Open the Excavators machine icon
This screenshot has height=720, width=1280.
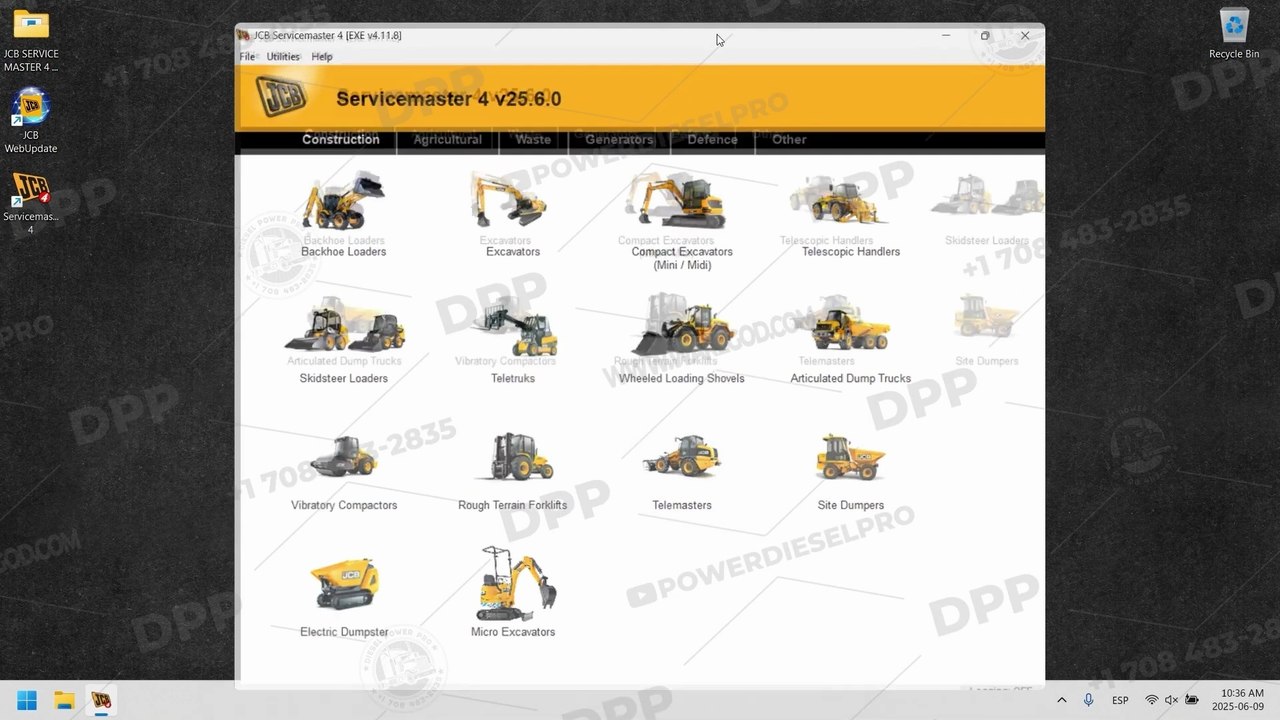pos(511,201)
